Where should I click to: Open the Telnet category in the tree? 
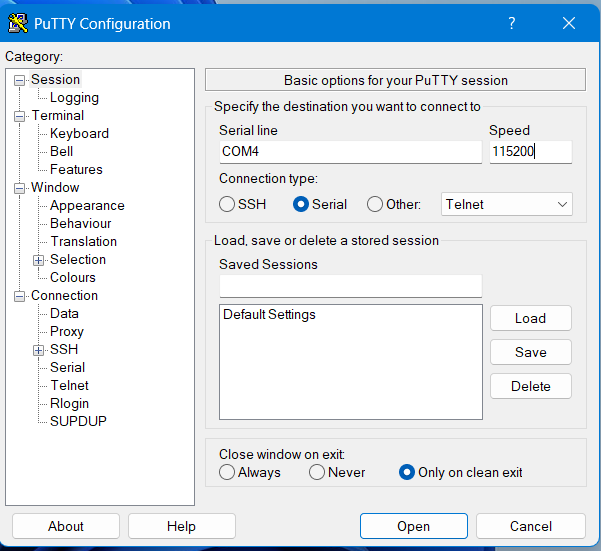pos(69,385)
